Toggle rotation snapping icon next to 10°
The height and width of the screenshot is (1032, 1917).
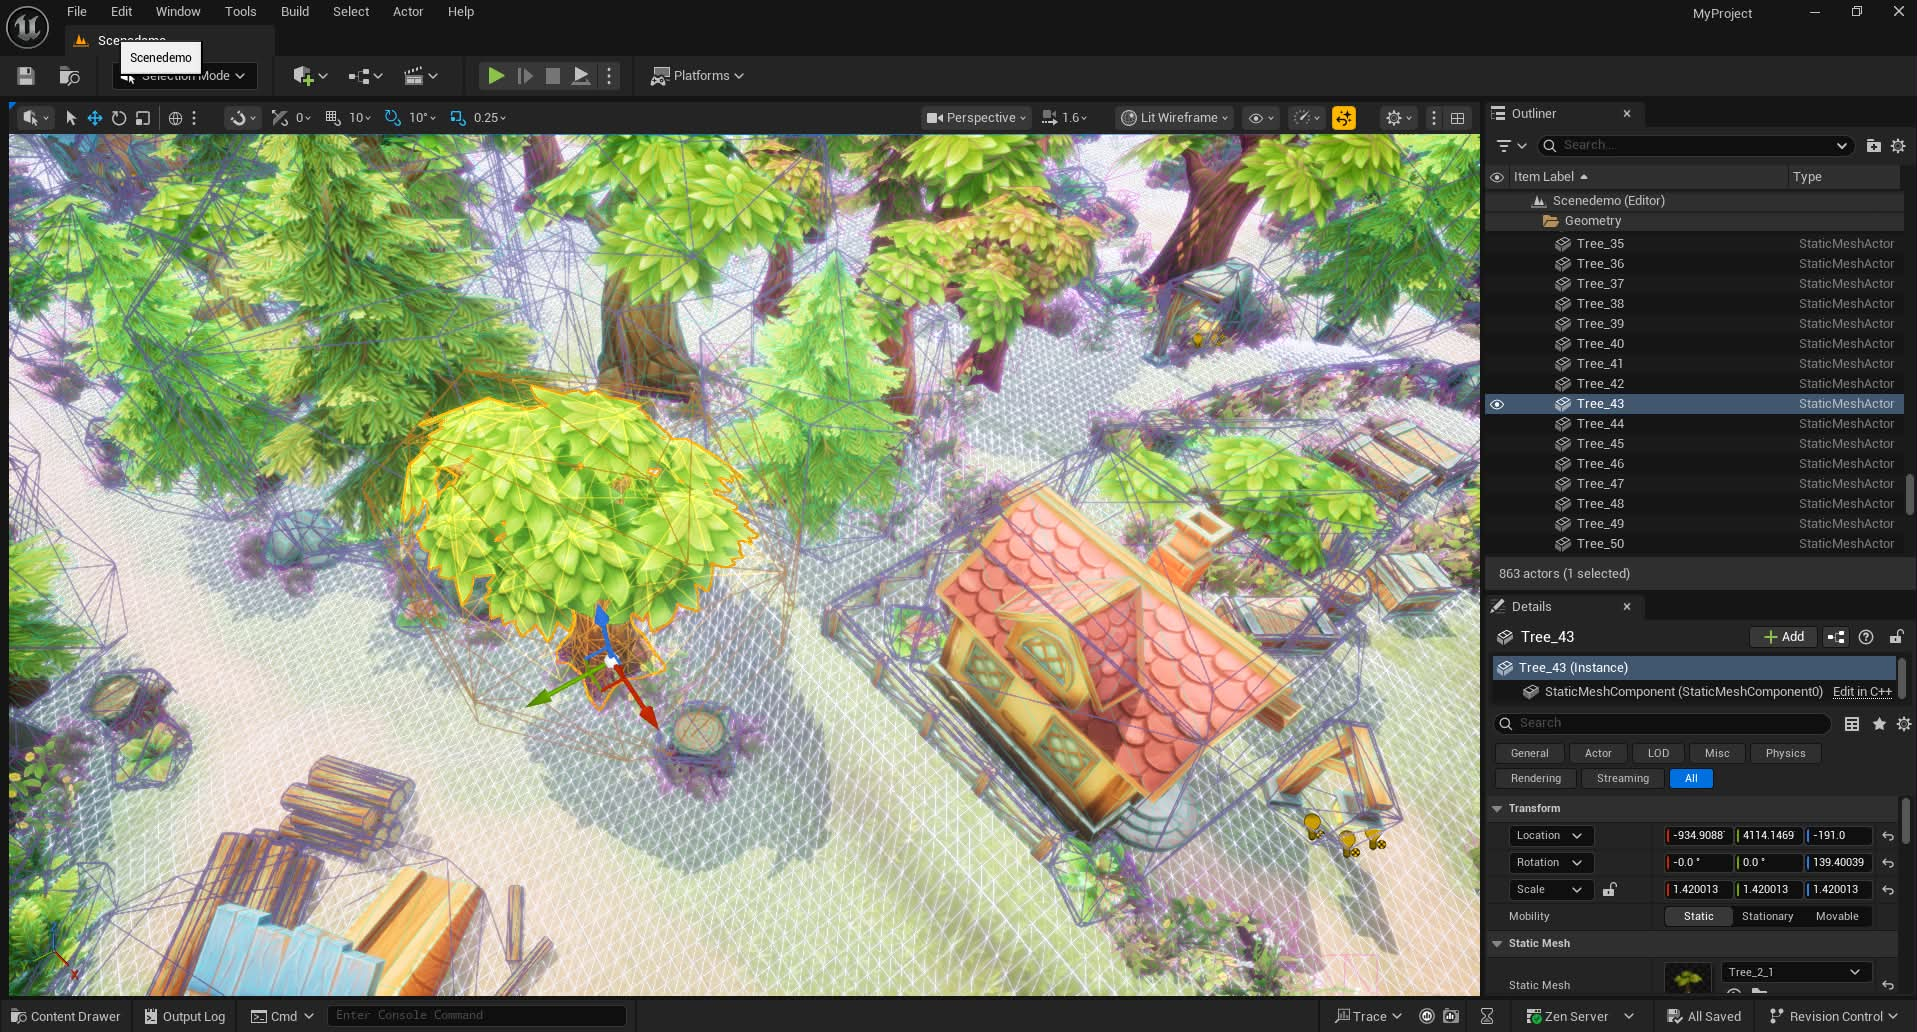click(x=392, y=118)
